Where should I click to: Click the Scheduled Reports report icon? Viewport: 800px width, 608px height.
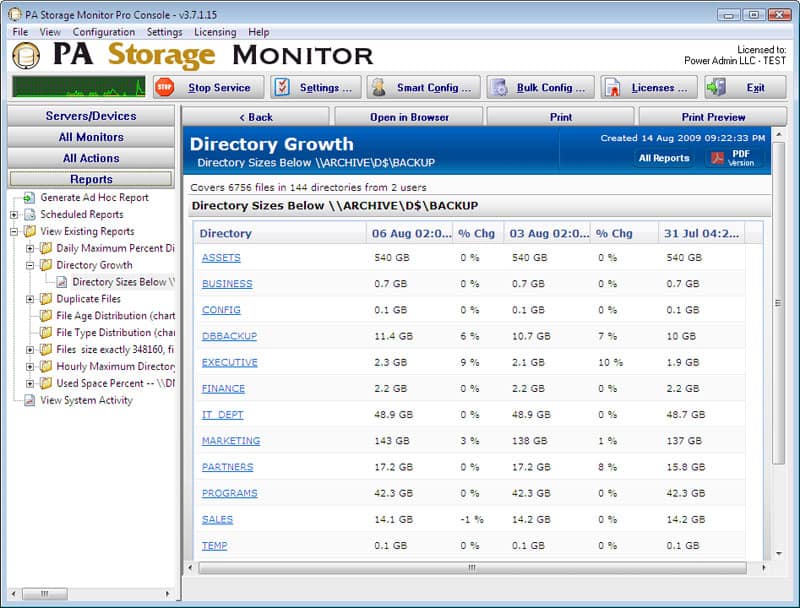point(32,214)
